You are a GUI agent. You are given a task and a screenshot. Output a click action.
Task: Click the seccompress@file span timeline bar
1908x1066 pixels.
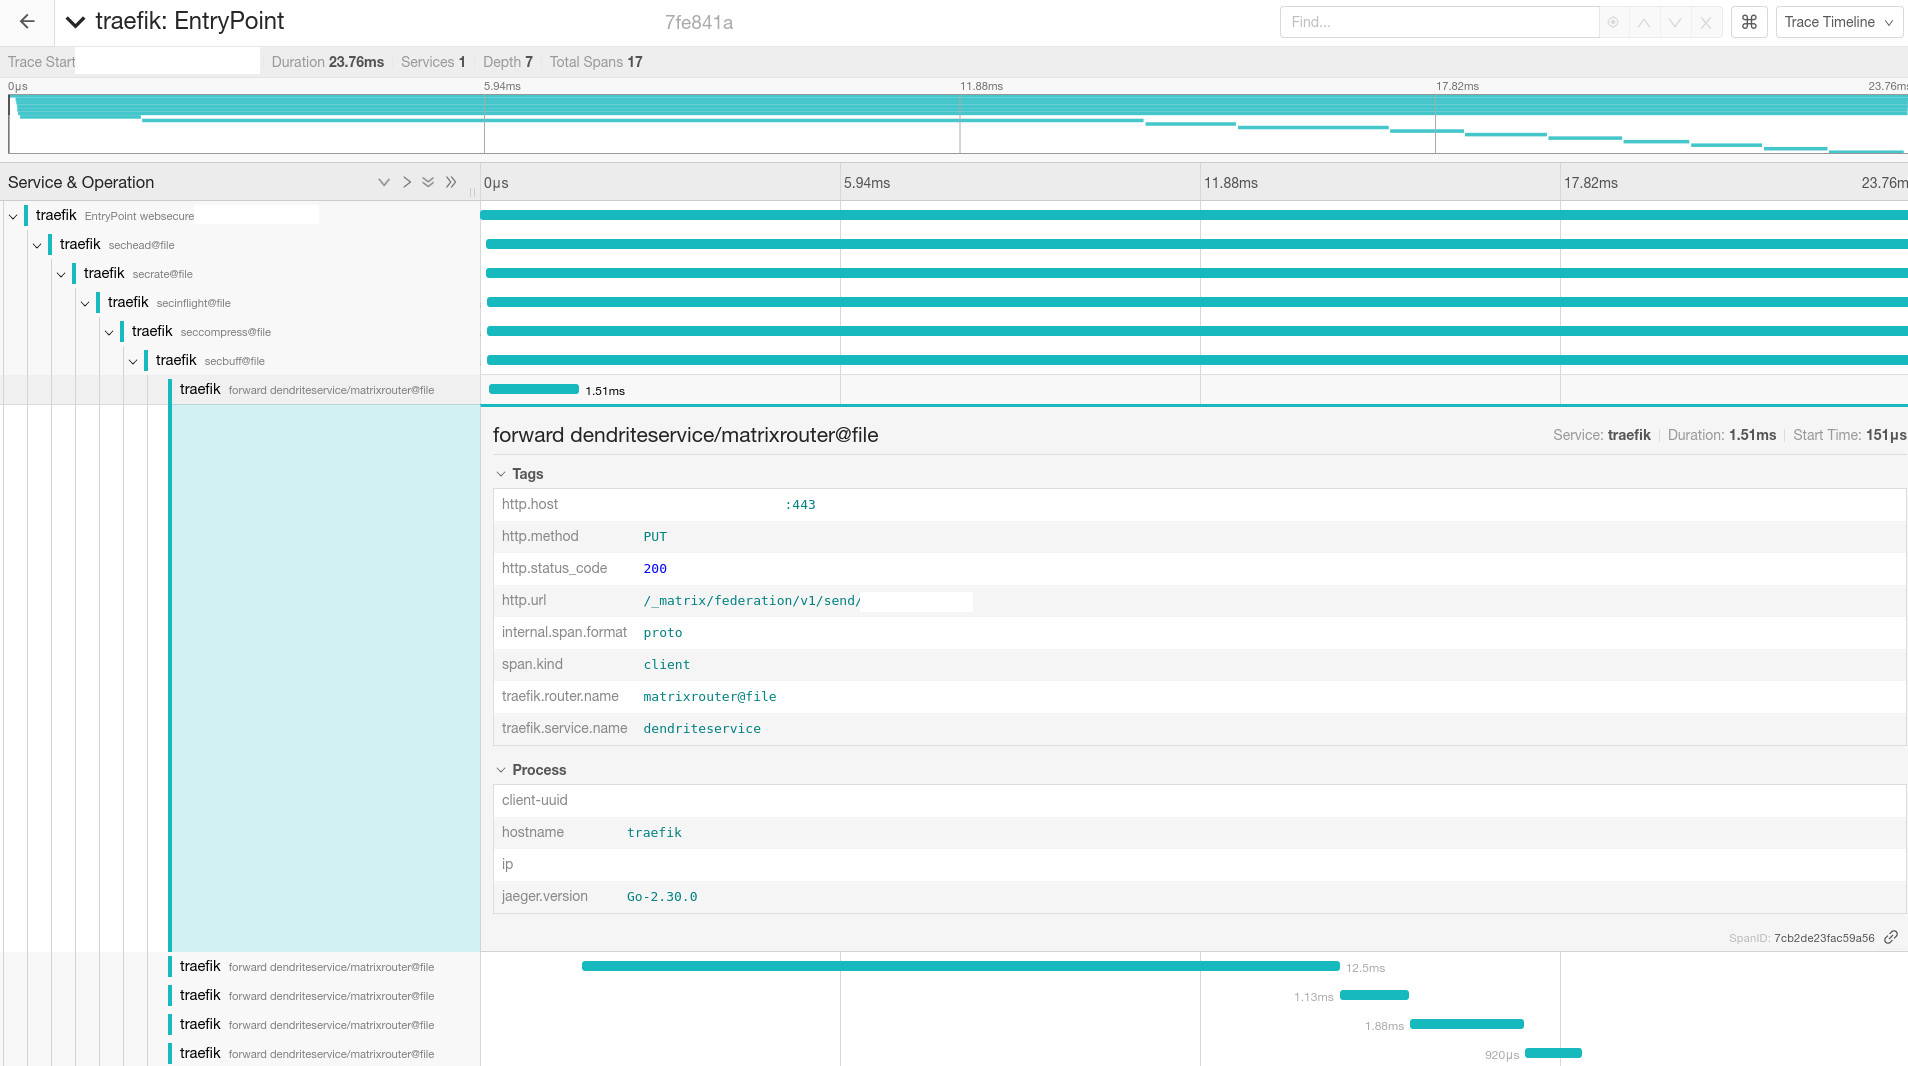1197,331
